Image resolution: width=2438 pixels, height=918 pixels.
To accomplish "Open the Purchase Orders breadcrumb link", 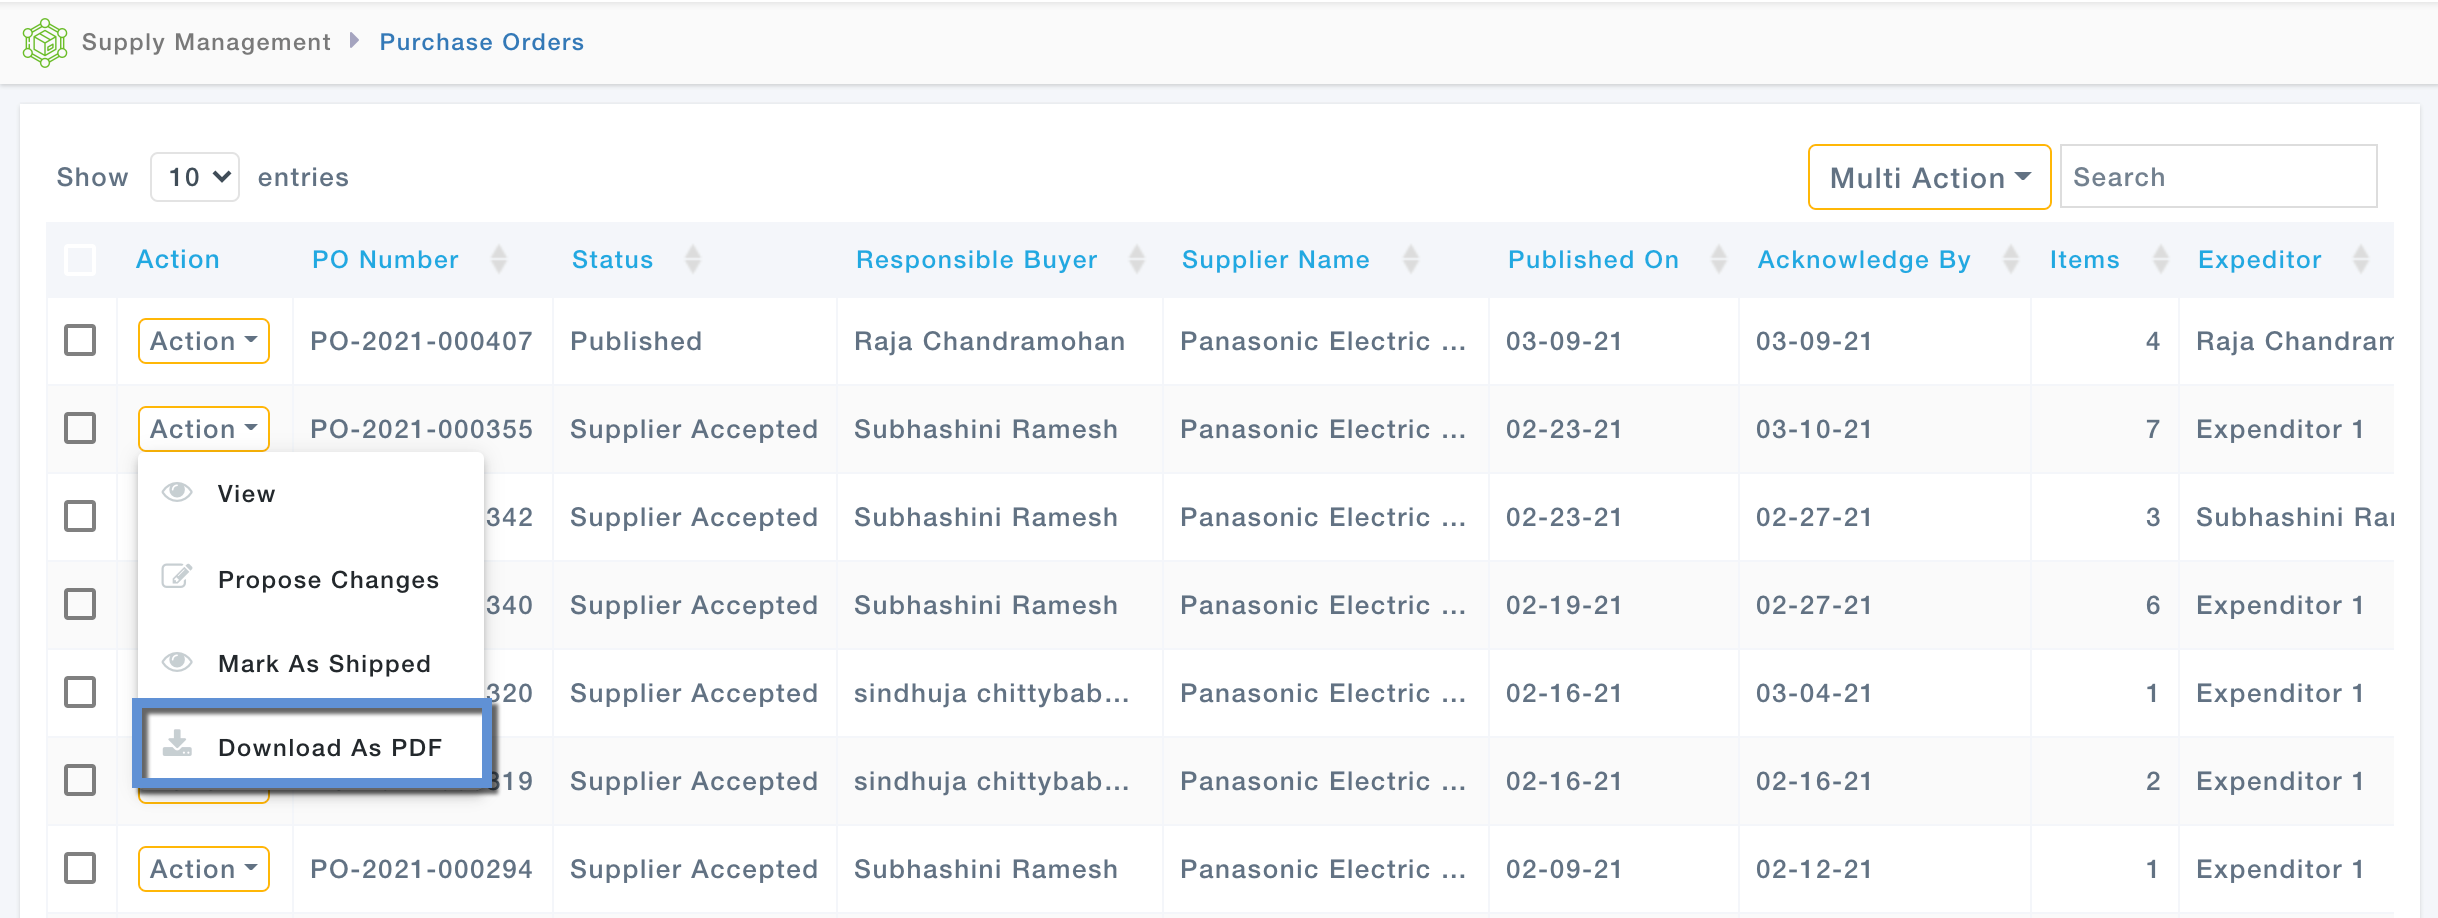I will click(481, 42).
